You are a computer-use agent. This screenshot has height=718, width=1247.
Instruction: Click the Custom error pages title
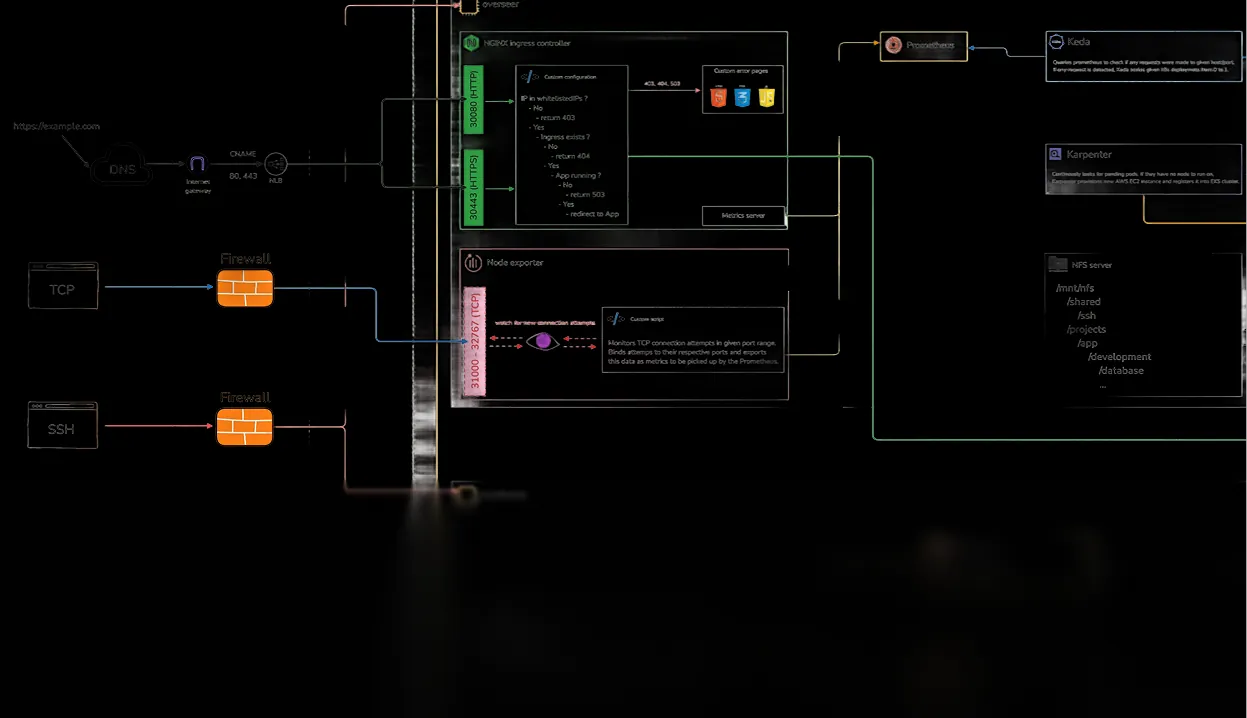tap(741, 71)
